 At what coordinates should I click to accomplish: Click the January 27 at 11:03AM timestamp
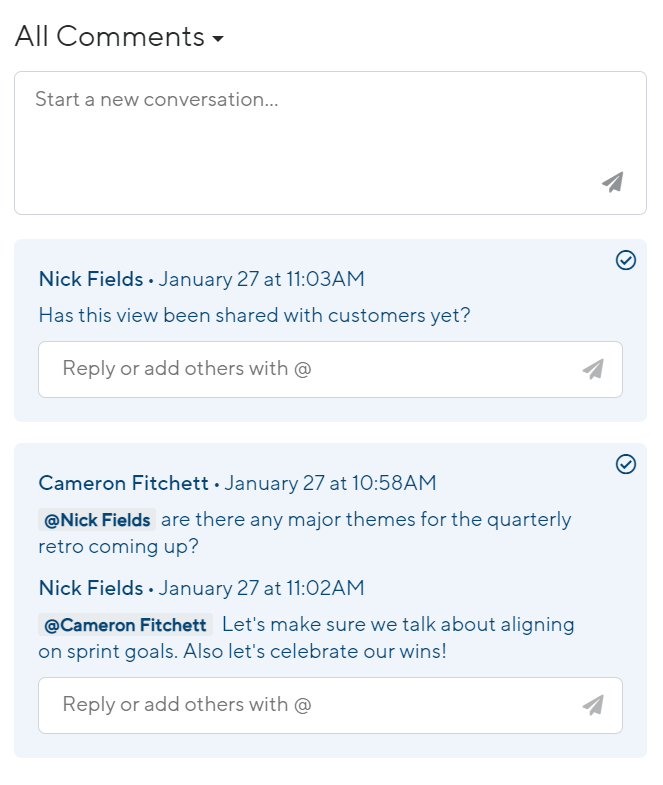[261, 279]
